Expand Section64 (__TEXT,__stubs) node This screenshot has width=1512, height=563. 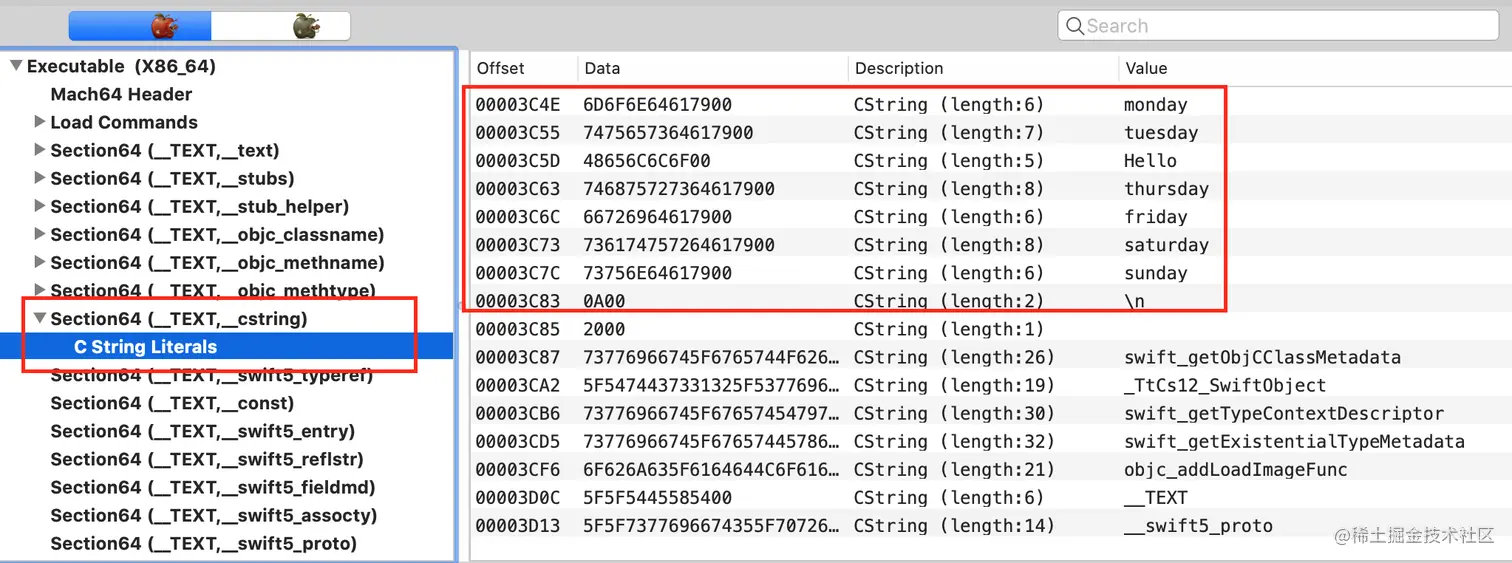(x=40, y=178)
